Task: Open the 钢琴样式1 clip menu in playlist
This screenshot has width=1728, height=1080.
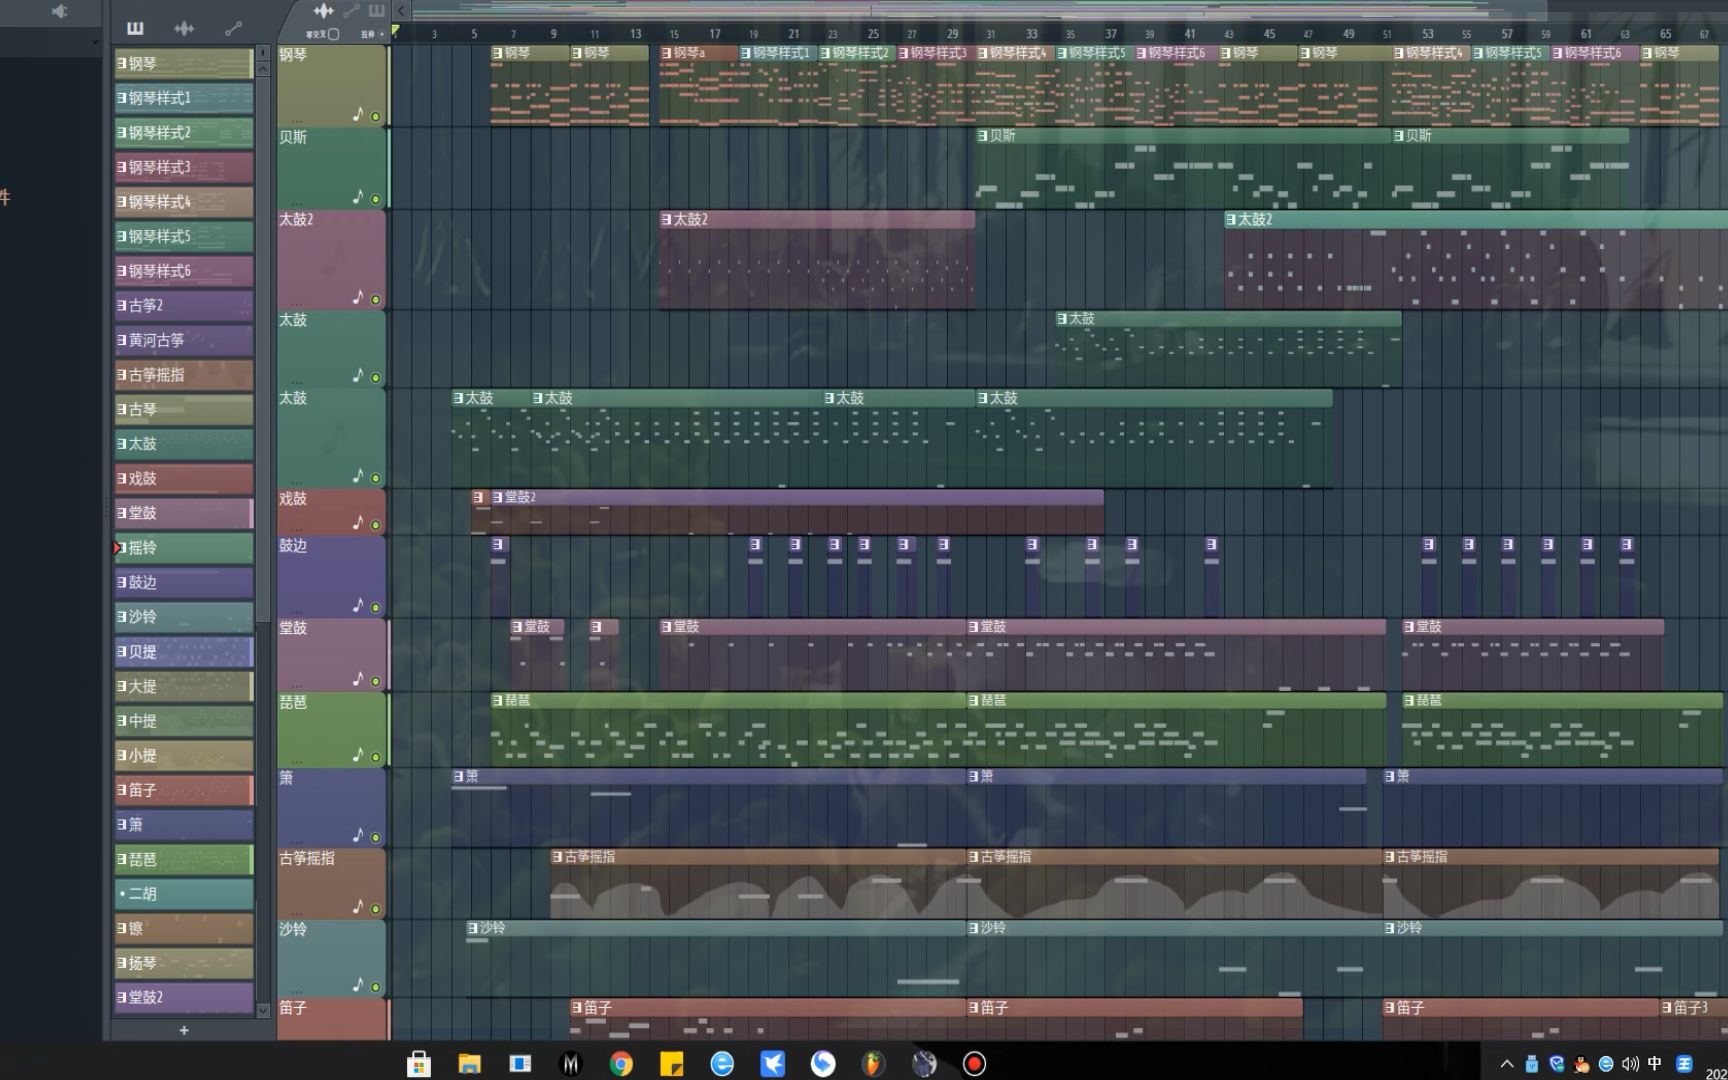Action: 746,53
